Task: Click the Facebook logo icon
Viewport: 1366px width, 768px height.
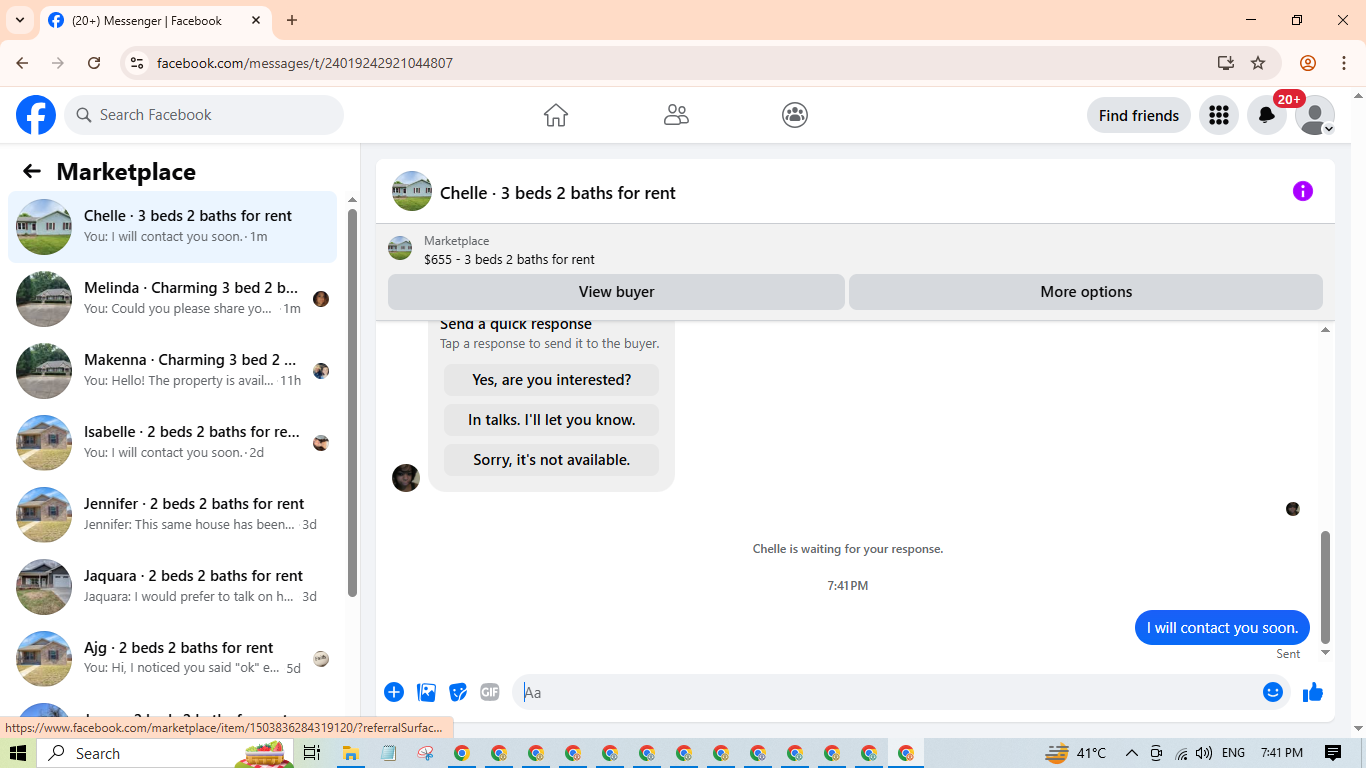Action: click(x=36, y=115)
